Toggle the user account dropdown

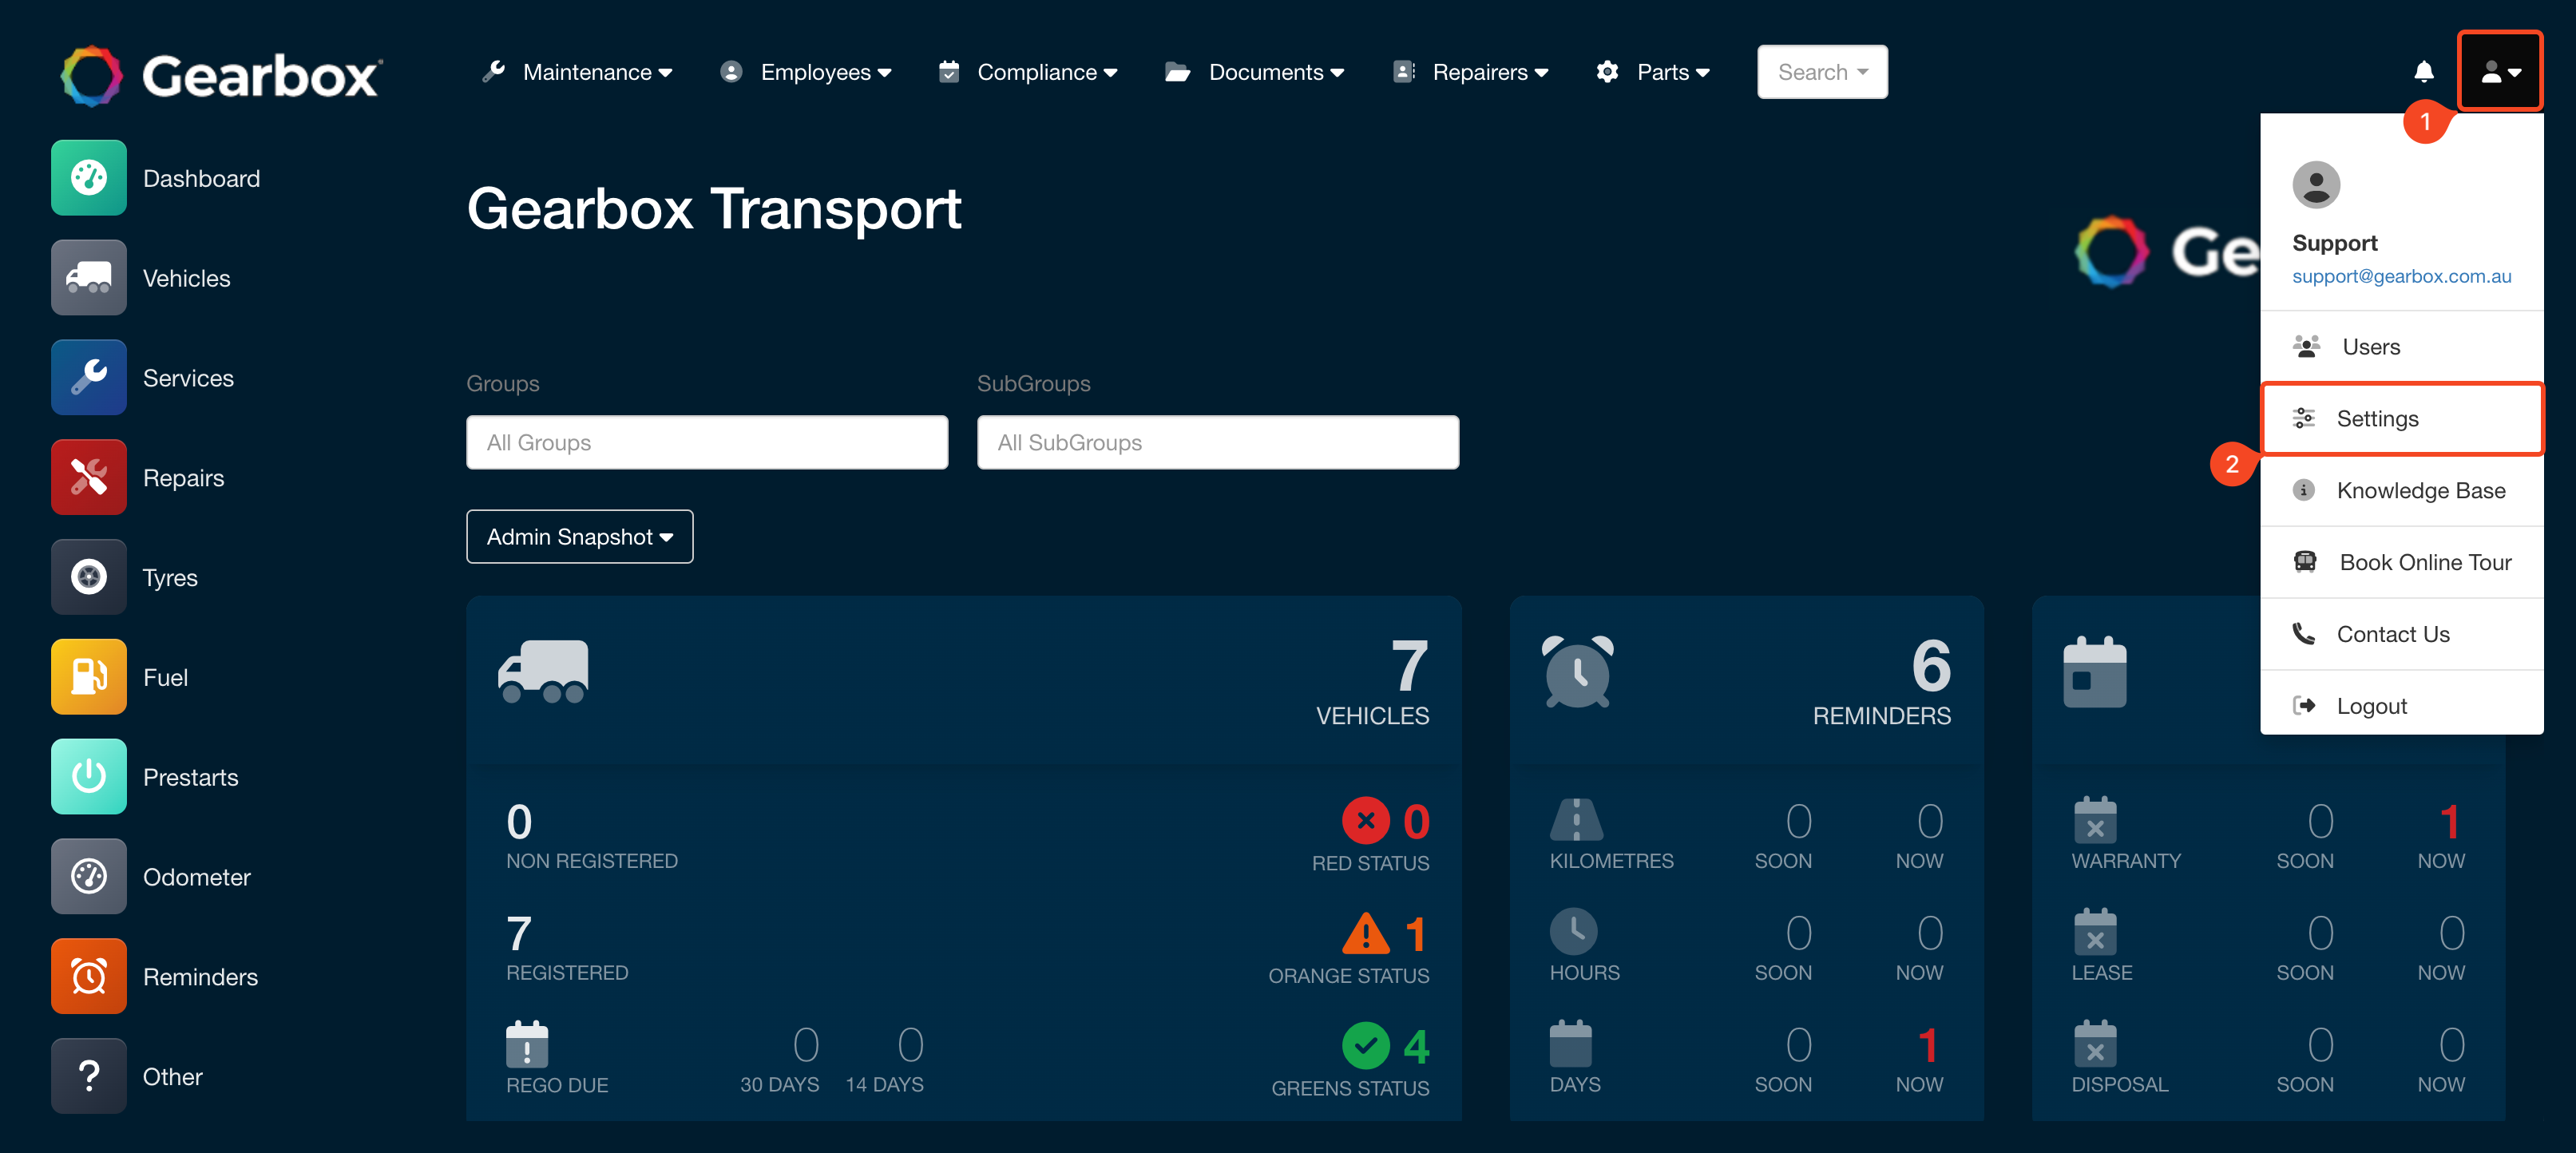click(2500, 72)
